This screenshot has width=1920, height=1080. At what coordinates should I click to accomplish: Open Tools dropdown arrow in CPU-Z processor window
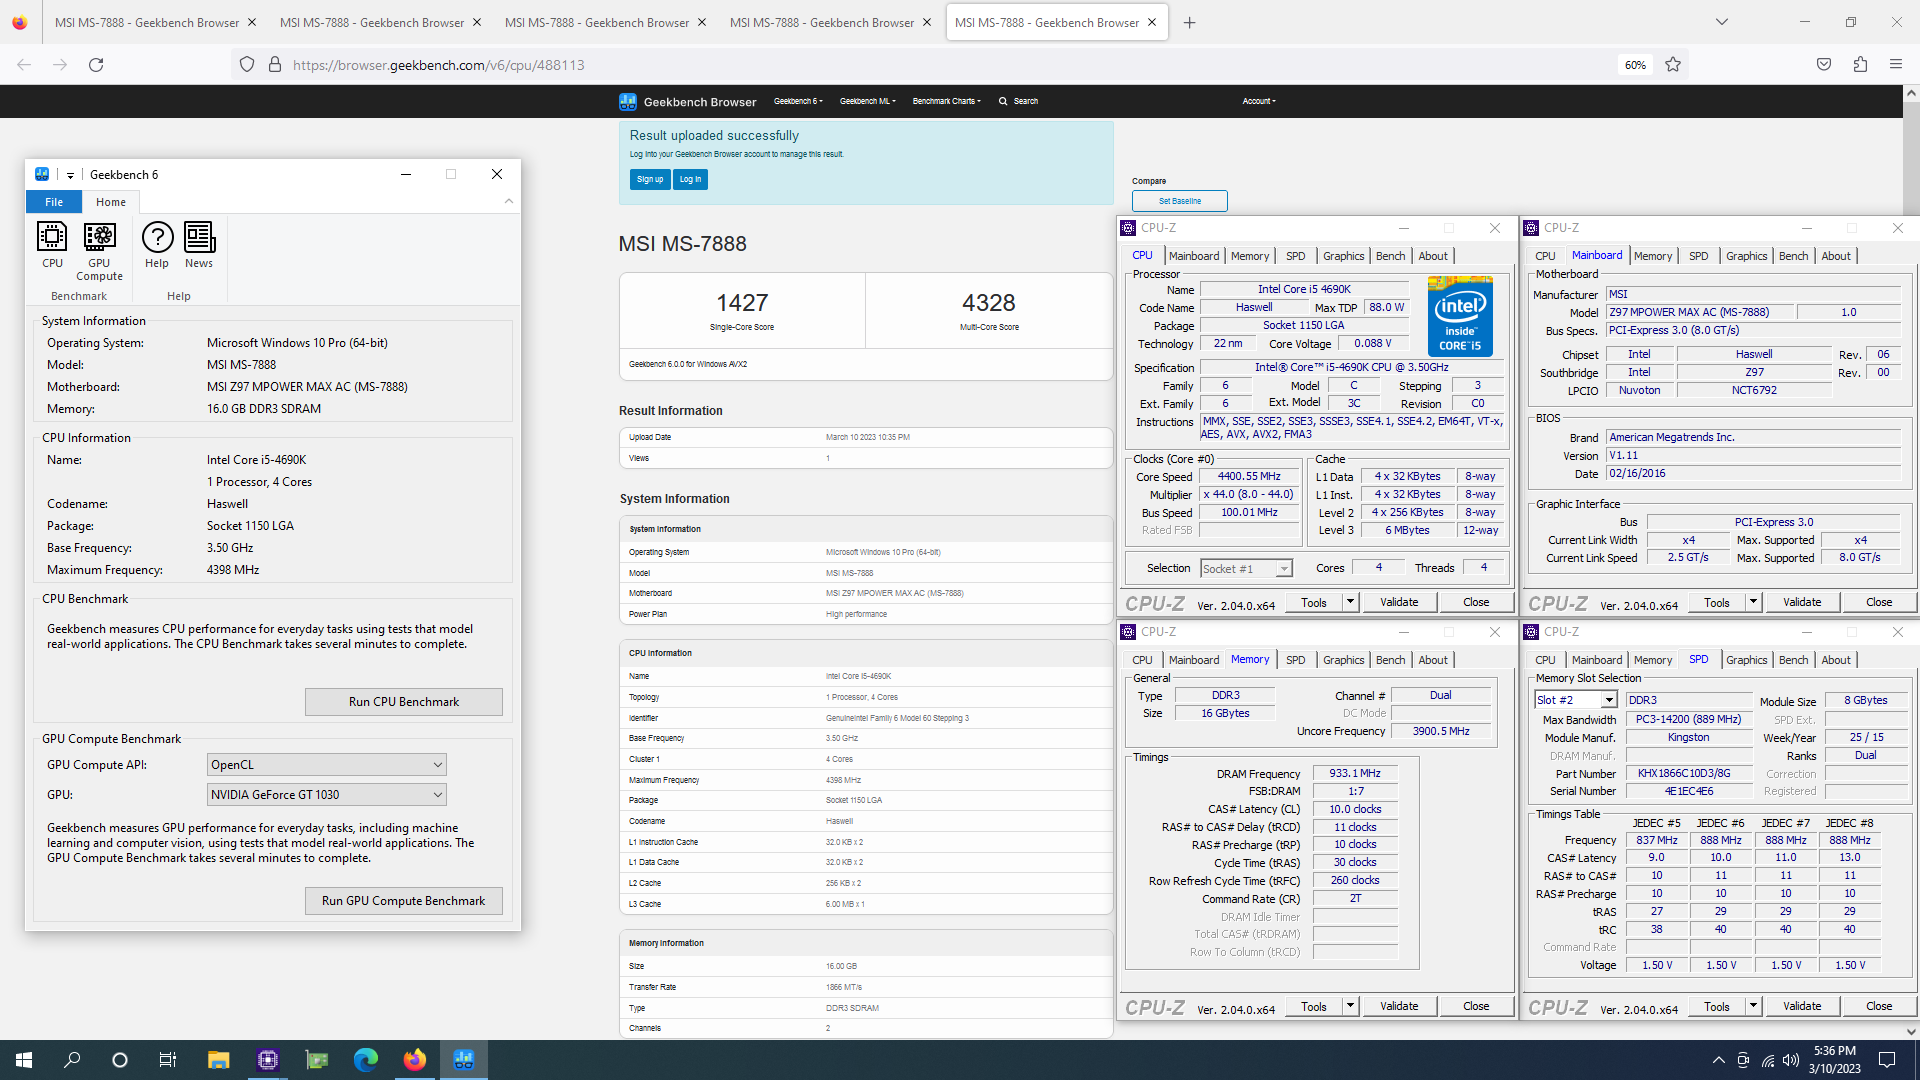click(x=1350, y=602)
